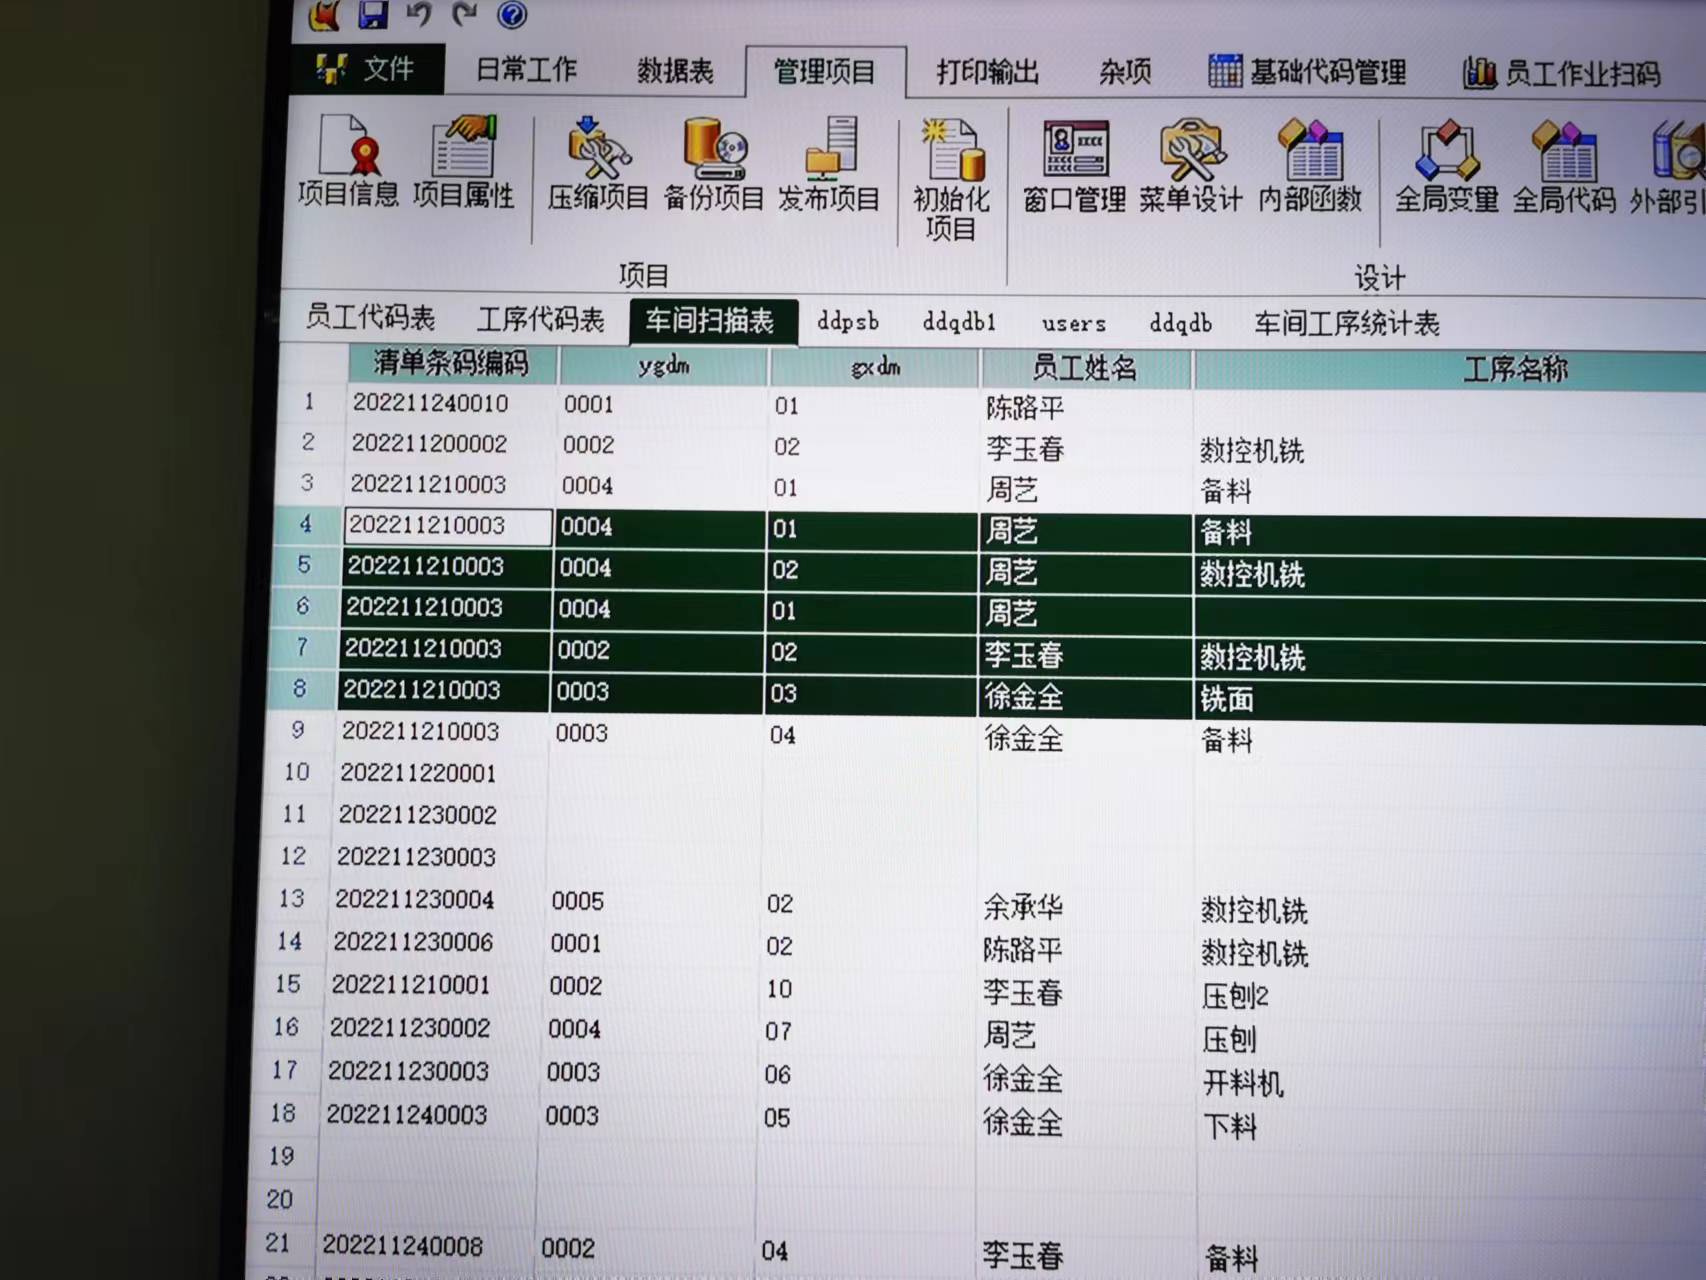Open the 车间工序统计表 tab
The width and height of the screenshot is (1706, 1280).
tap(1347, 323)
